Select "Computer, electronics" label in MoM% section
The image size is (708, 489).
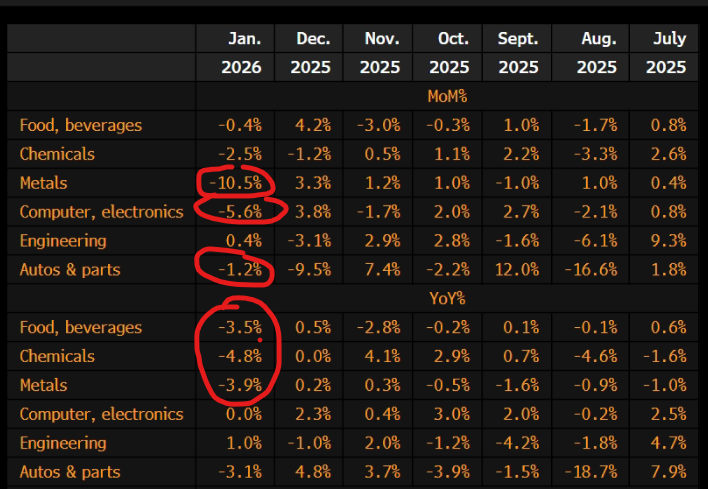point(102,212)
